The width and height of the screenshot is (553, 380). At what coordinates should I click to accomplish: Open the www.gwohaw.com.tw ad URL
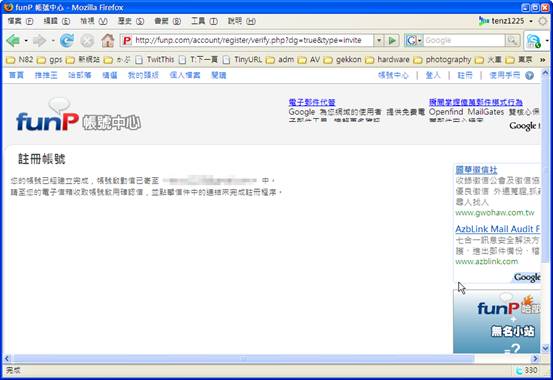coord(494,213)
